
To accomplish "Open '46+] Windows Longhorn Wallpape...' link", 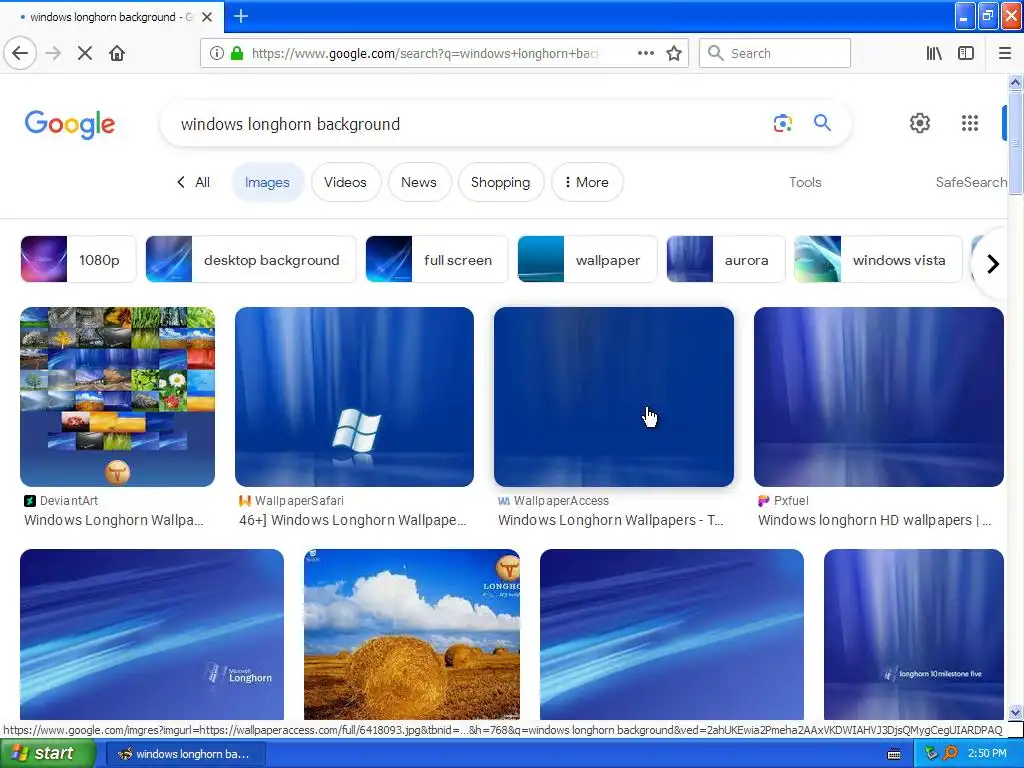I will (353, 520).
